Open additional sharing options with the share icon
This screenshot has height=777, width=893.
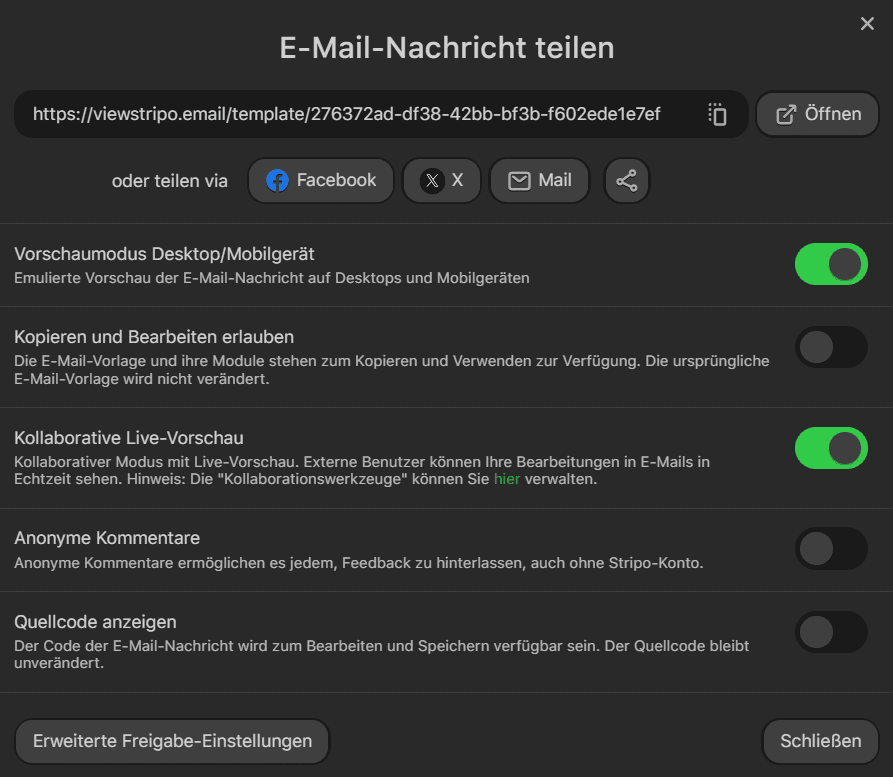(627, 181)
